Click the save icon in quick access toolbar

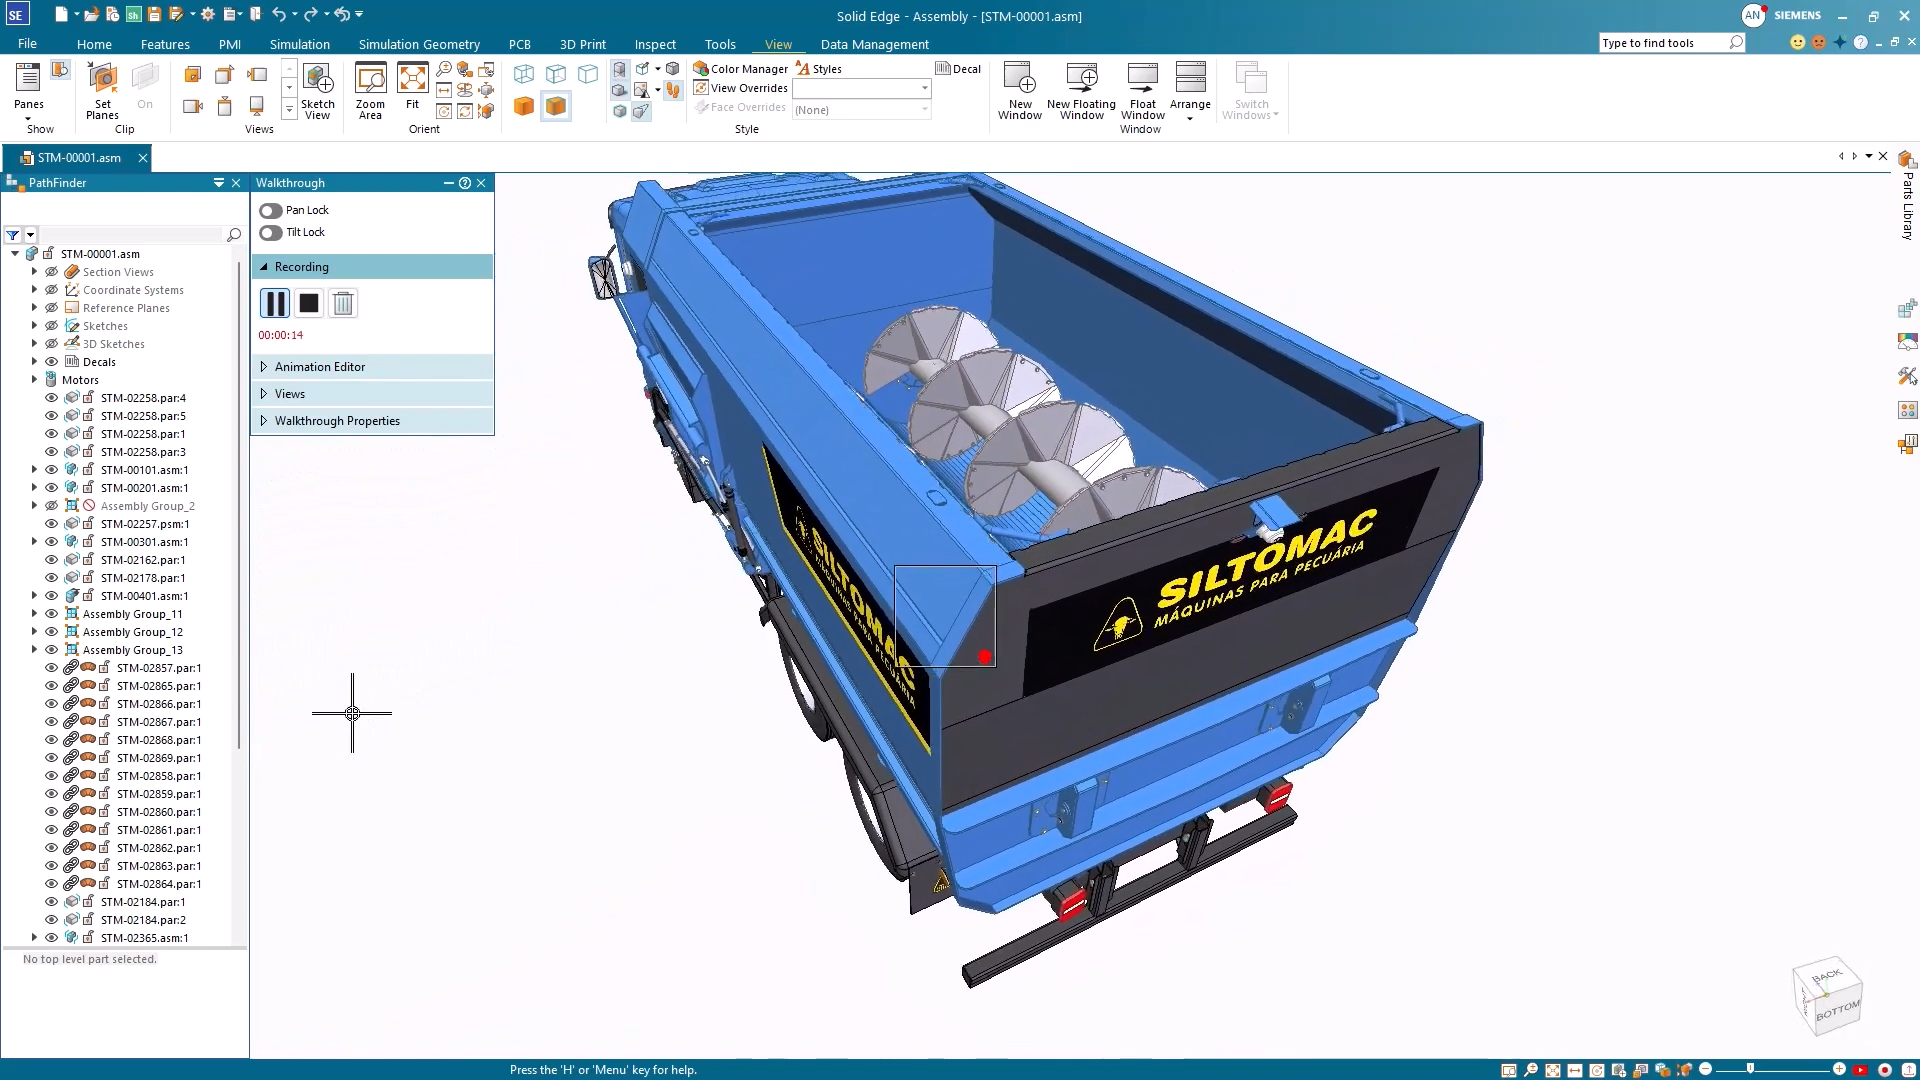(x=154, y=15)
